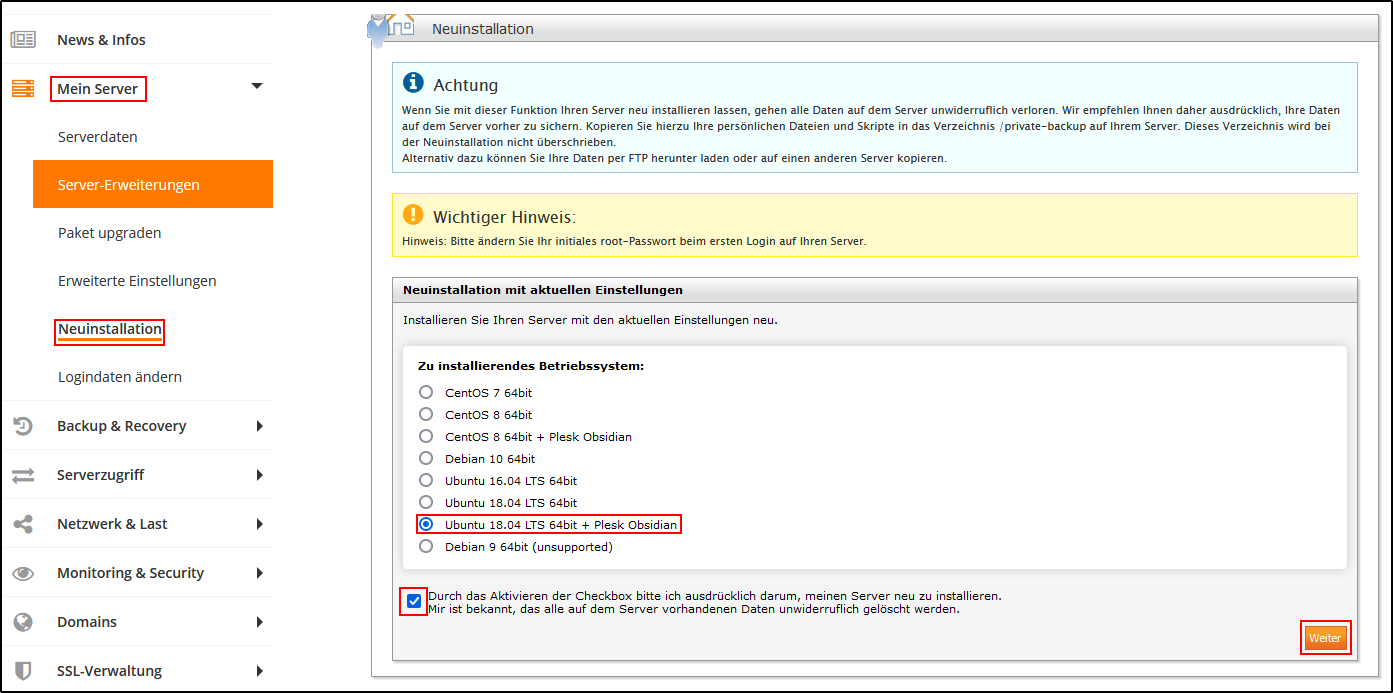Viewport: 1393px width, 693px height.
Task: Open Server-Erweiterungen in the sidebar
Action: (128, 185)
